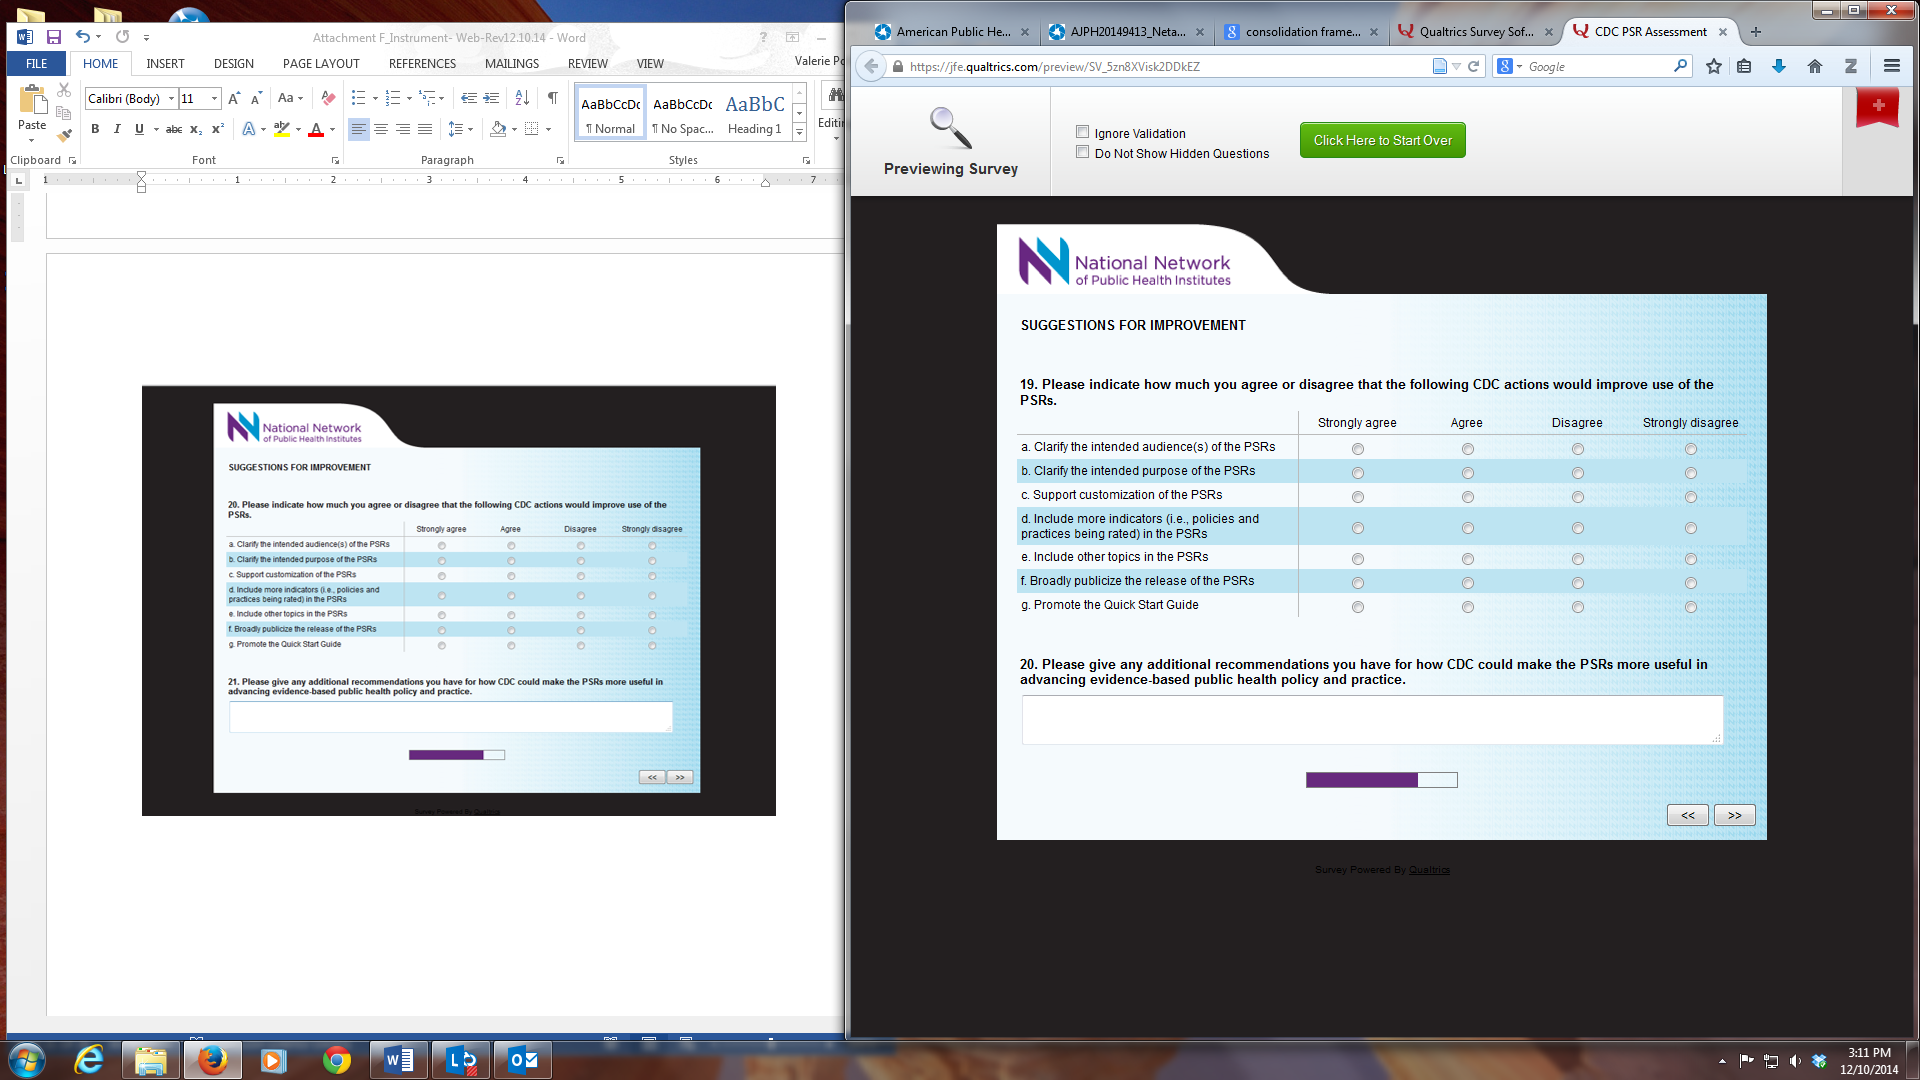This screenshot has height=1080, width=1920.
Task: Click the Show/Hide paragraph marks icon
Action: coord(552,98)
